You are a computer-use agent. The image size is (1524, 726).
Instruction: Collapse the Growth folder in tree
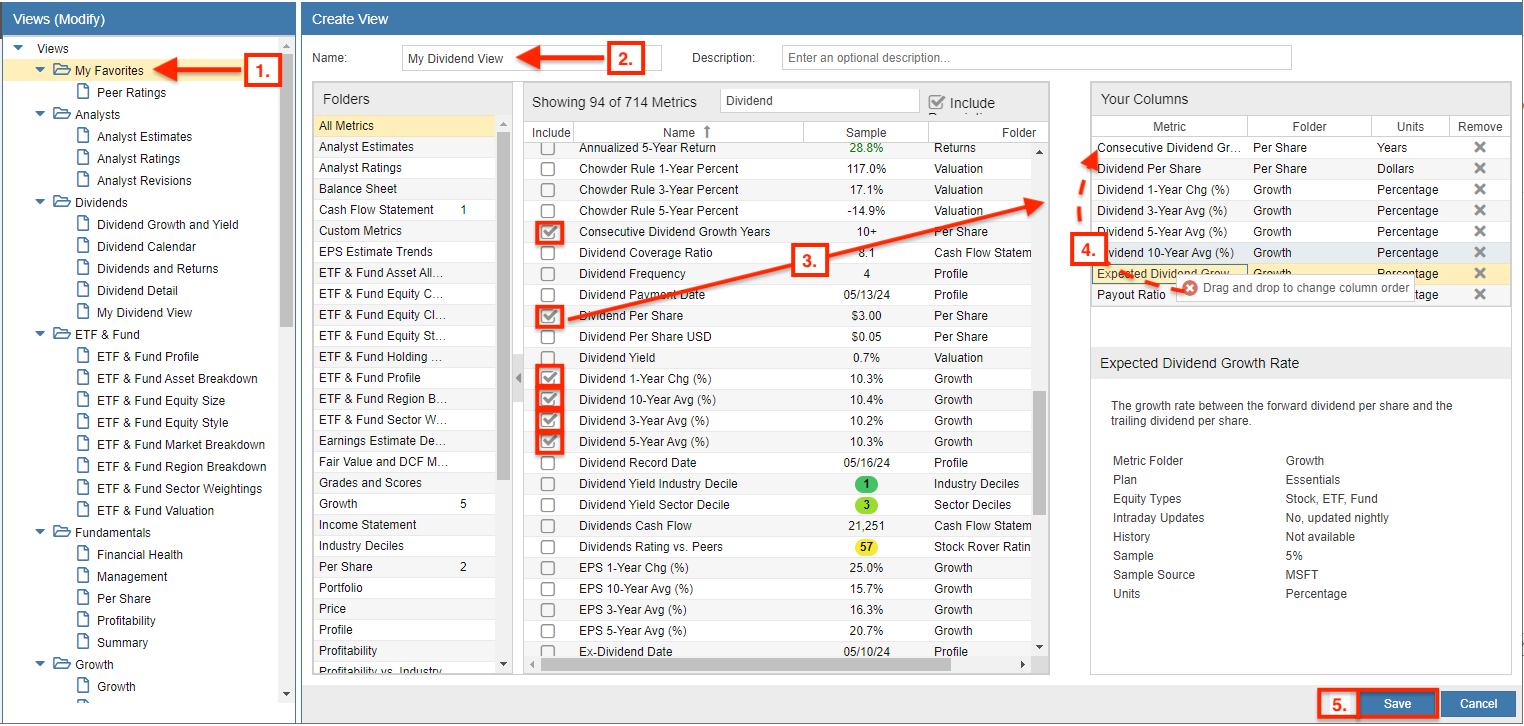[40, 664]
